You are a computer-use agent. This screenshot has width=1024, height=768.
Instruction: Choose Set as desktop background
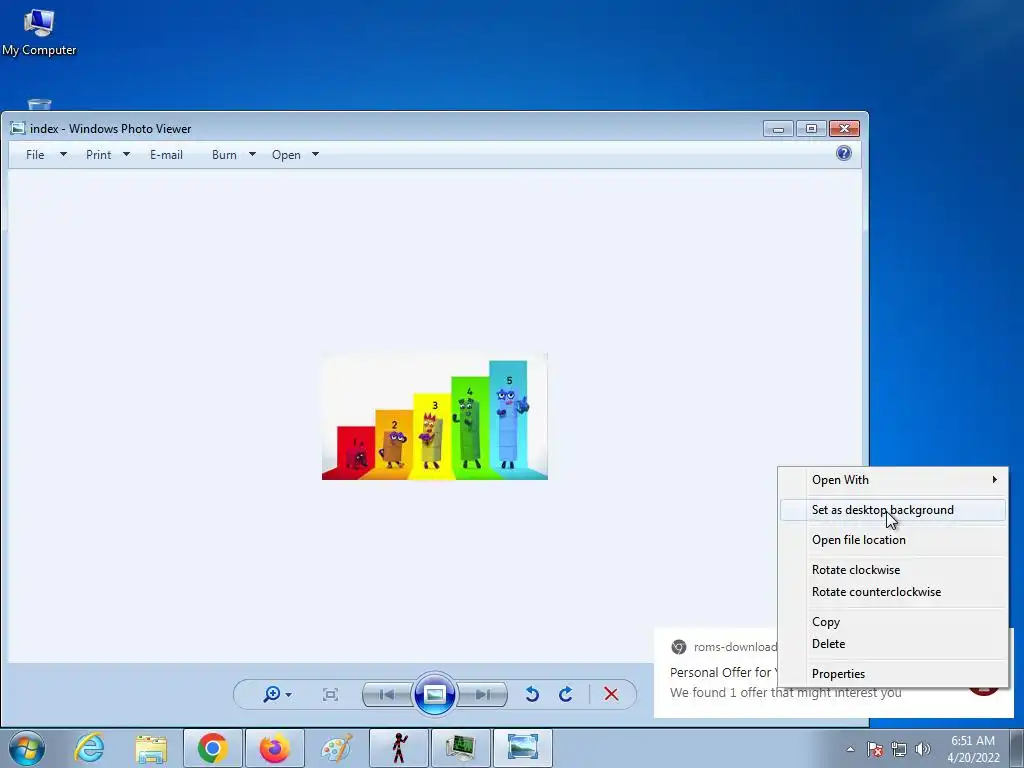click(893, 510)
